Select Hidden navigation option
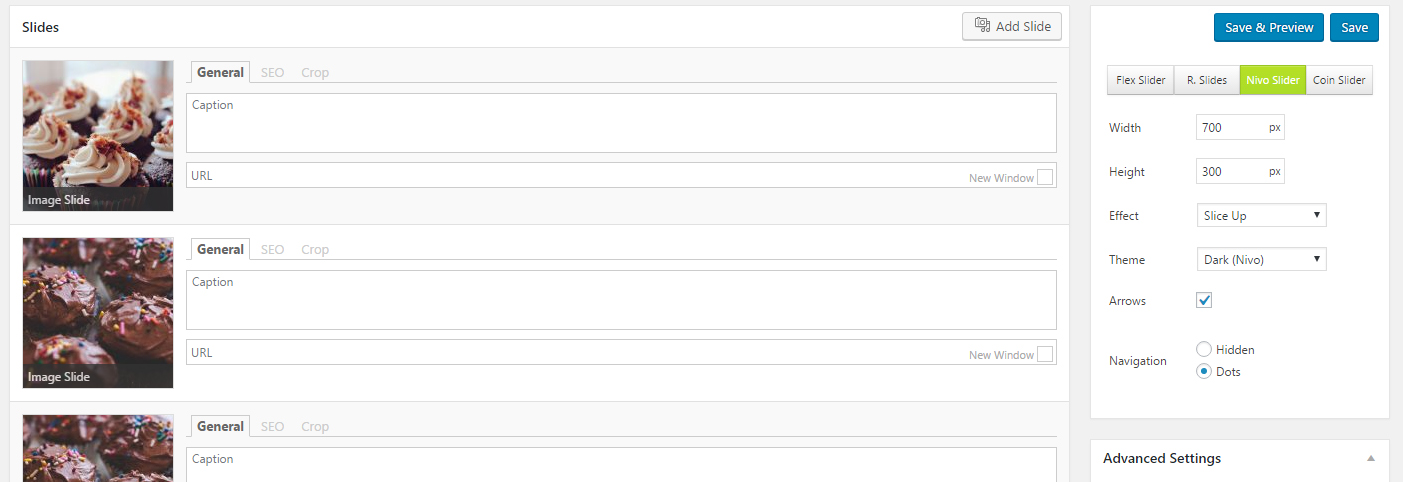 [1204, 350]
